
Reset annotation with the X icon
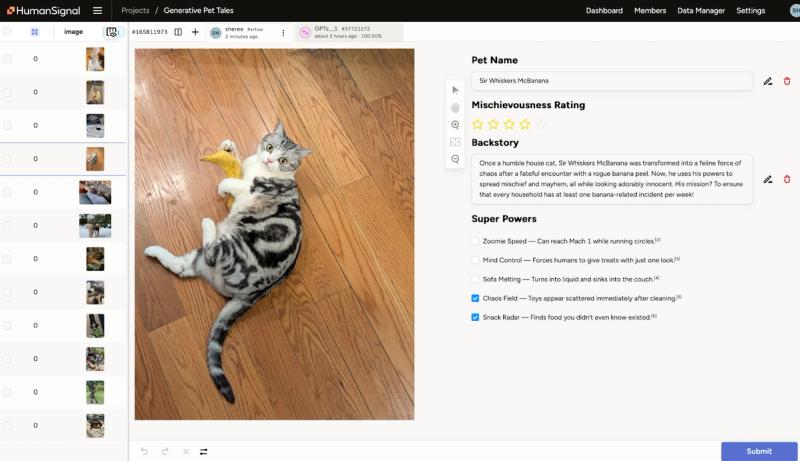(186, 451)
